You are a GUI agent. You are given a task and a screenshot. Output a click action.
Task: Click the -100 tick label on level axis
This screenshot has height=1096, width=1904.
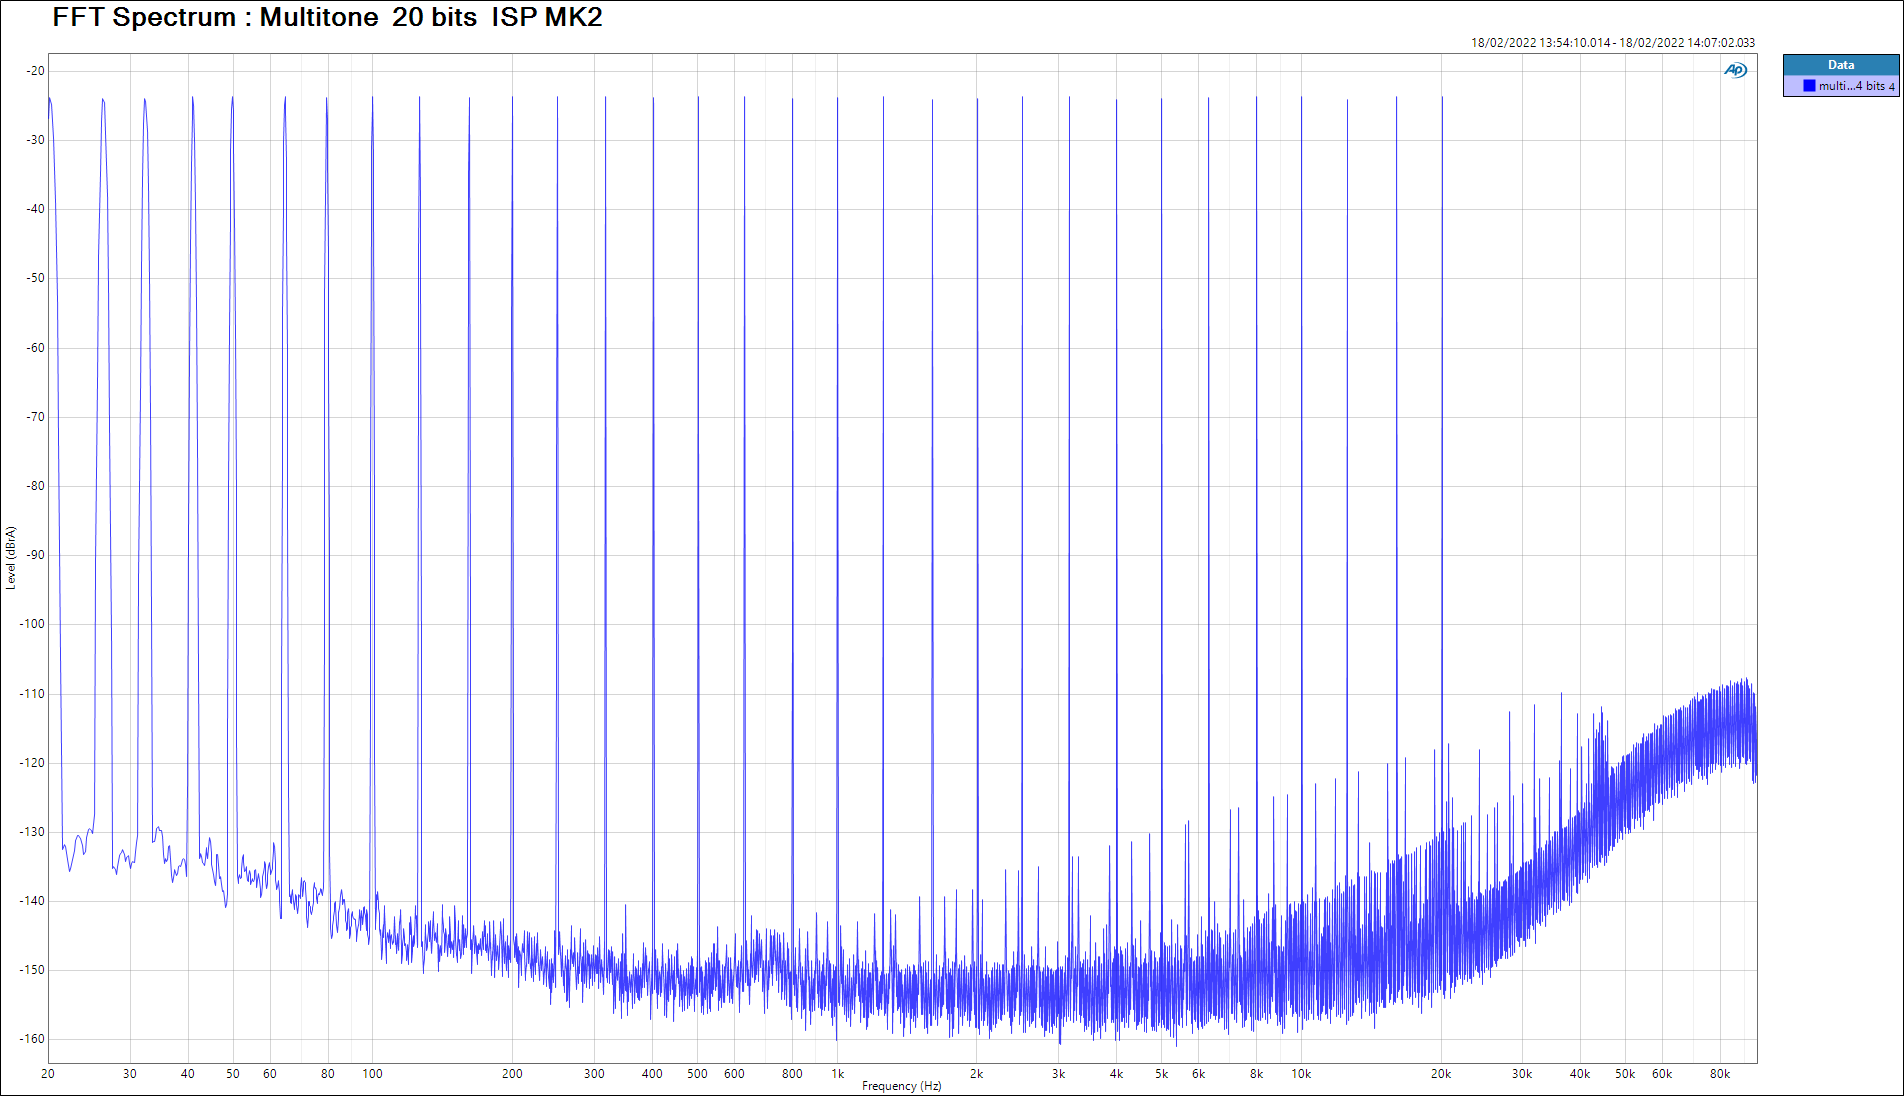click(33, 624)
